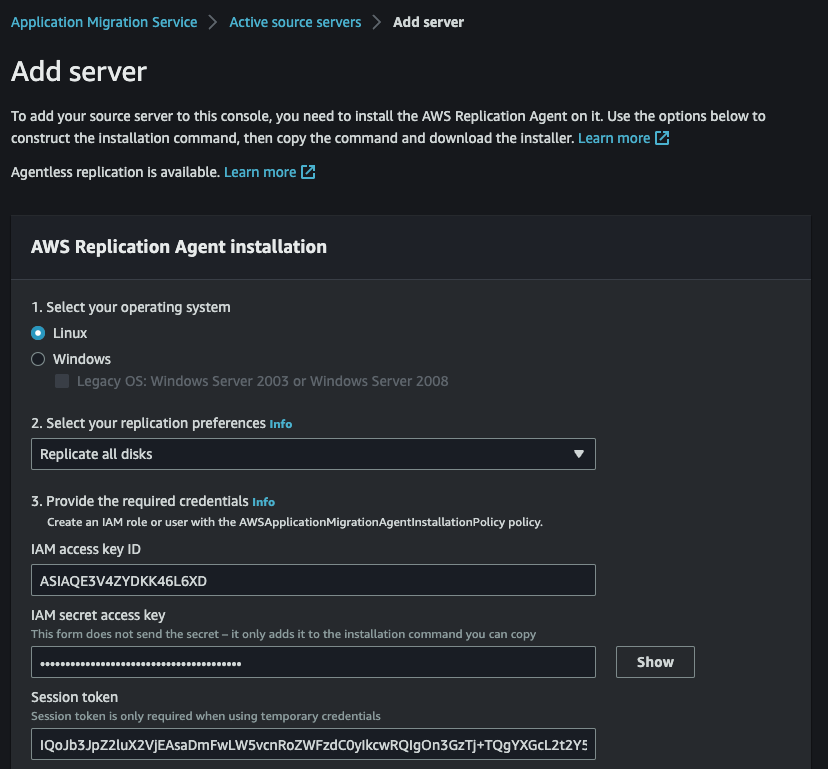Image resolution: width=828 pixels, height=769 pixels.
Task: Click the dropdown arrow in replication preferences
Action: [x=579, y=454]
